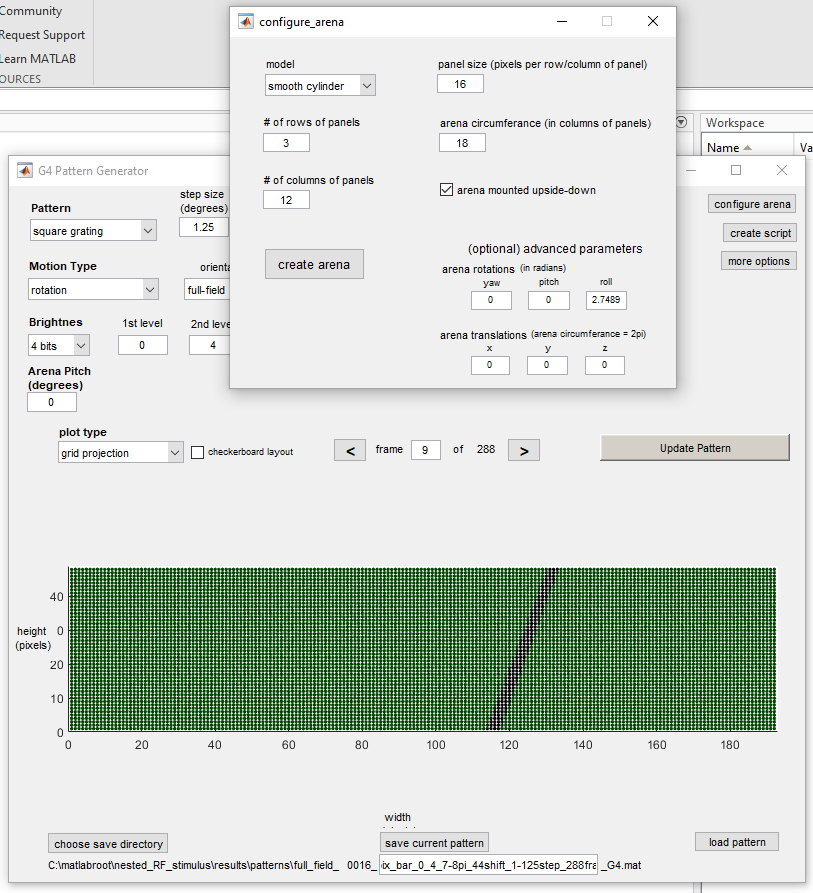Screen dimensions: 813x893
Task: Open the plot type grid projection dropdown
Action: coord(120,453)
